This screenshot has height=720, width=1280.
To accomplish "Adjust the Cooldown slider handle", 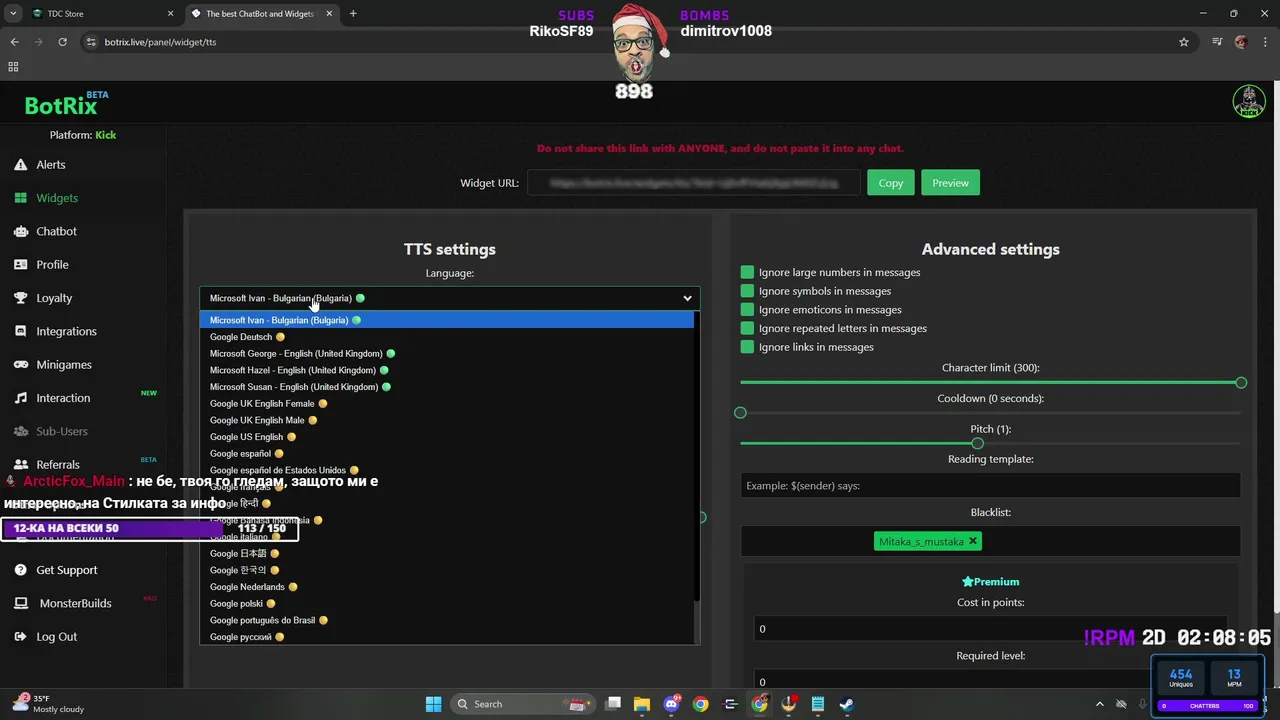I will point(740,413).
